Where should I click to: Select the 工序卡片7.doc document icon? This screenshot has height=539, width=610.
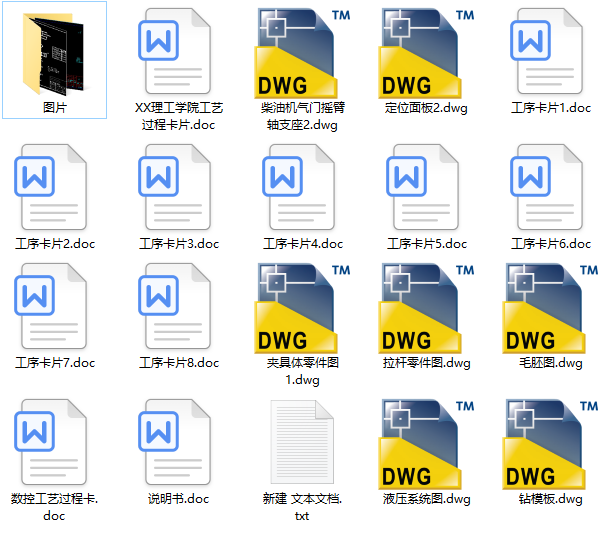tap(50, 307)
